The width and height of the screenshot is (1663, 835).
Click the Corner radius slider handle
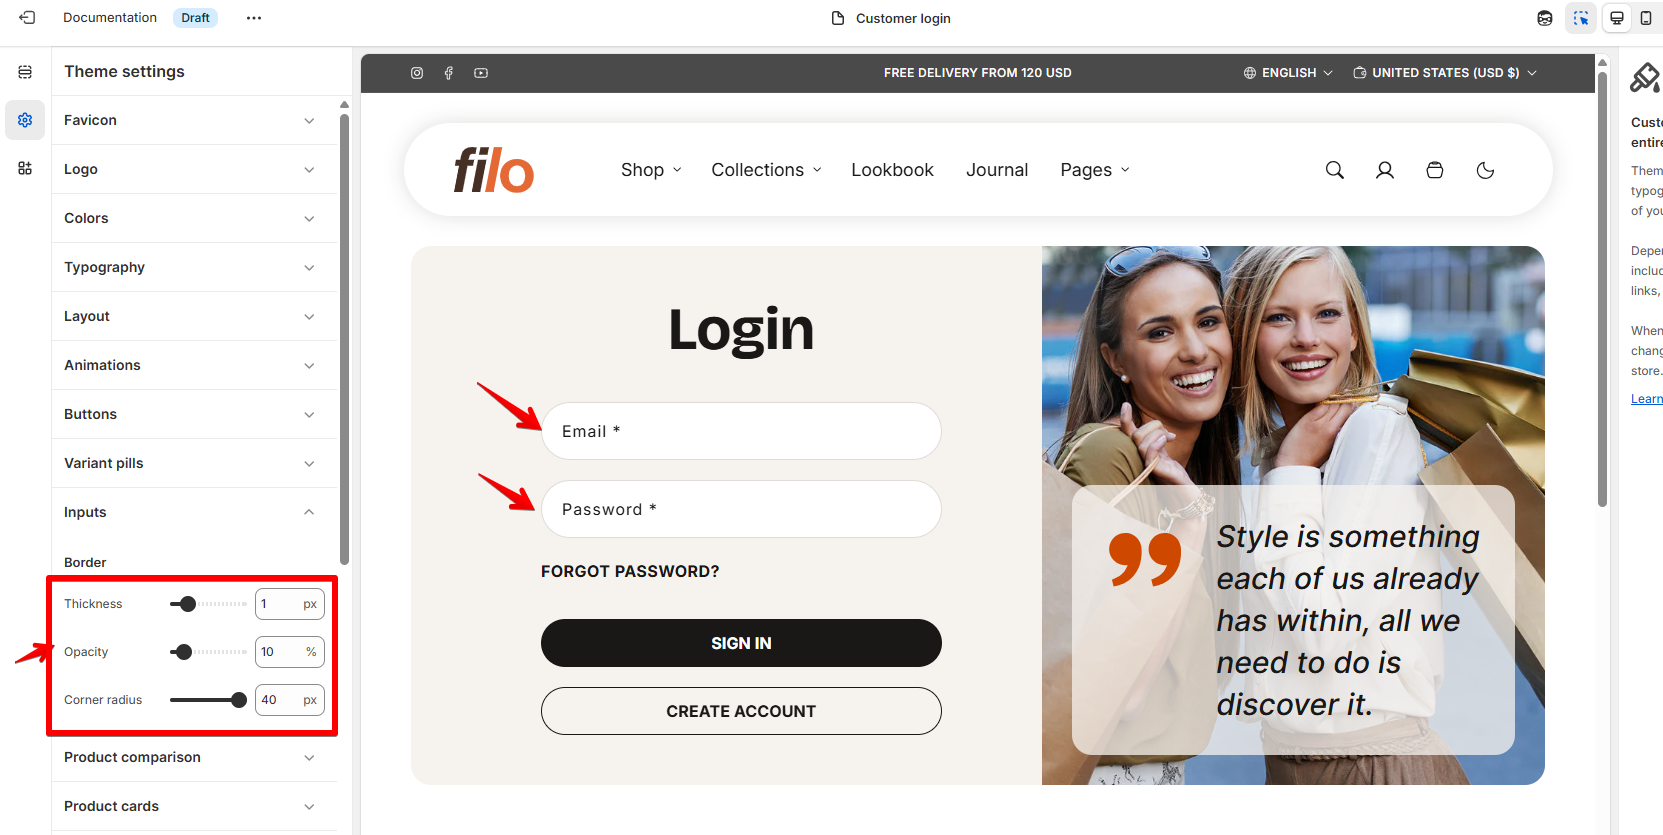tap(239, 700)
